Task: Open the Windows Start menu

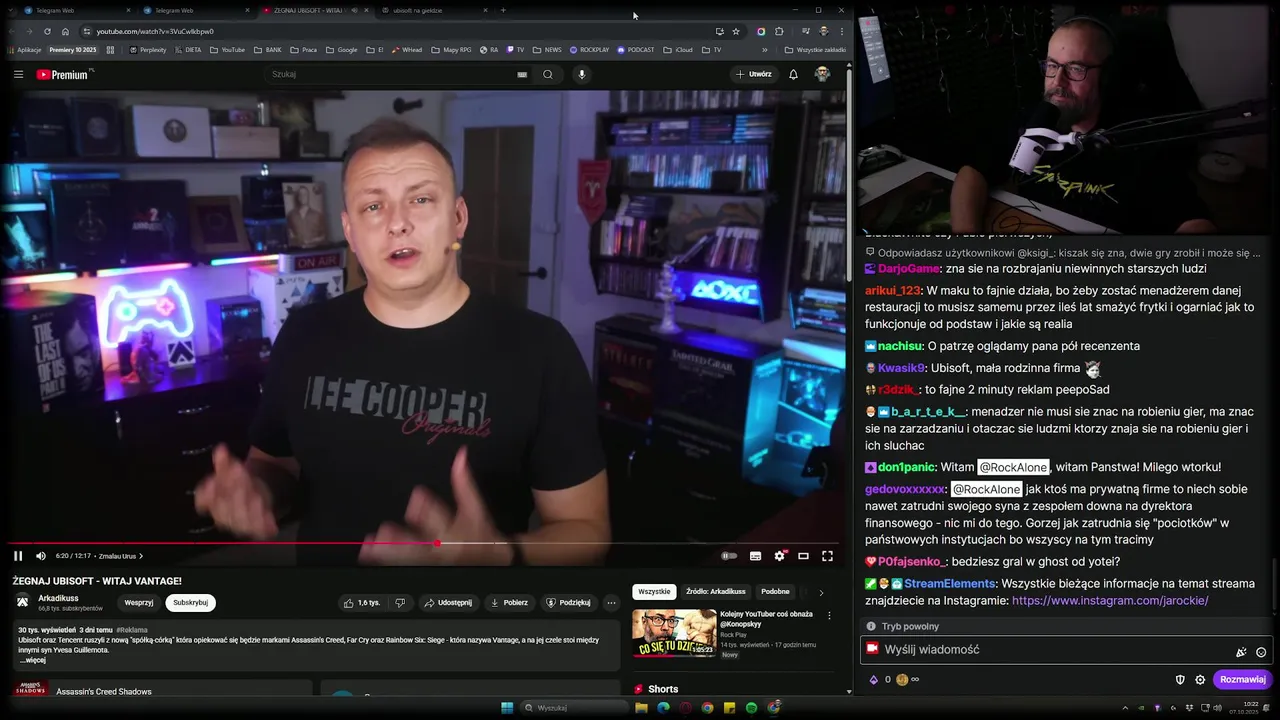Action: click(507, 708)
